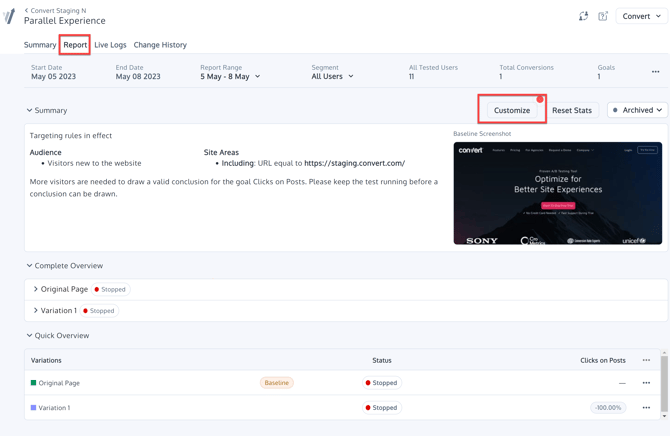This screenshot has height=436, width=670.
Task: Open the Archived status dropdown
Action: tap(637, 110)
